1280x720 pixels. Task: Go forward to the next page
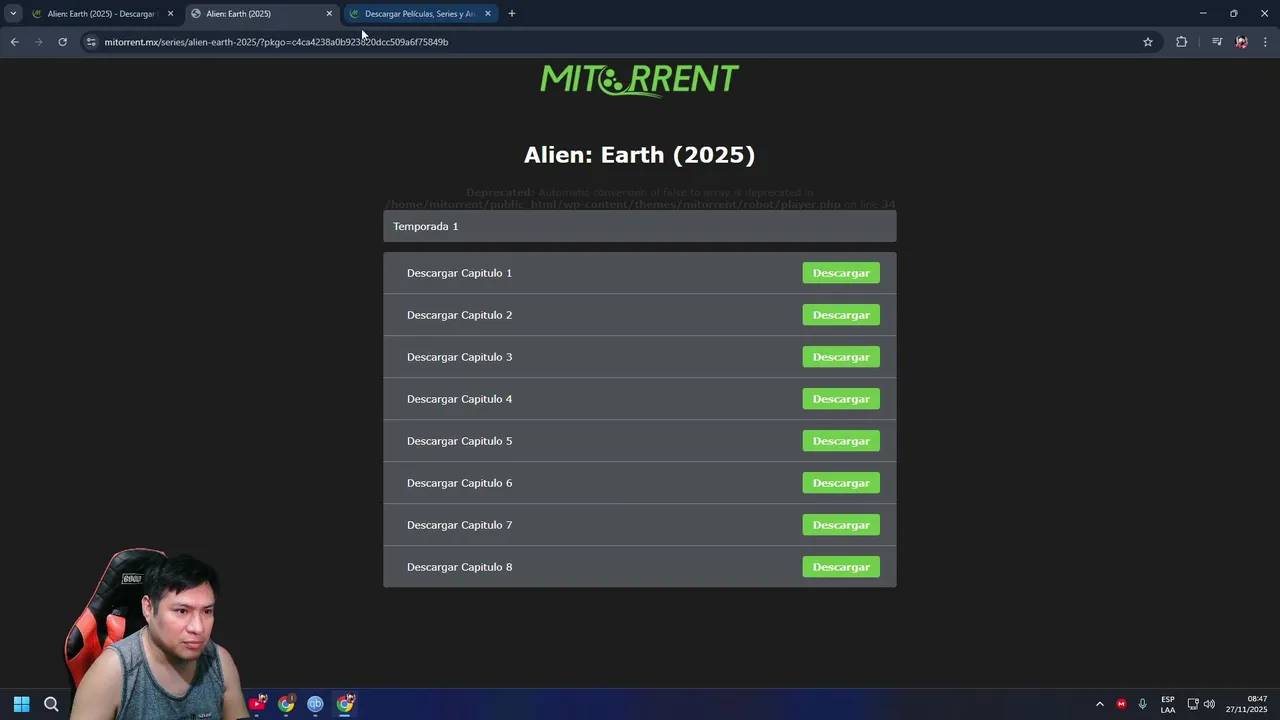[38, 42]
